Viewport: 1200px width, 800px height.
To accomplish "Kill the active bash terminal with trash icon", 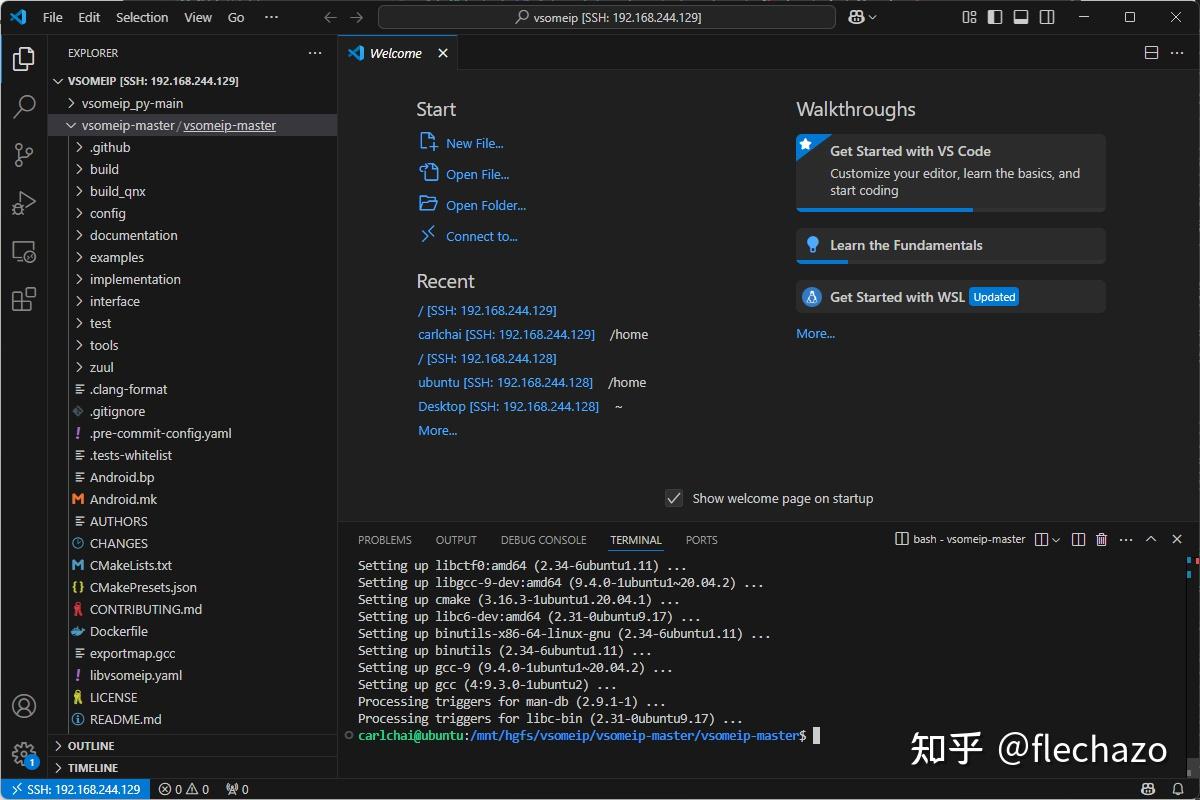I will tap(1101, 539).
